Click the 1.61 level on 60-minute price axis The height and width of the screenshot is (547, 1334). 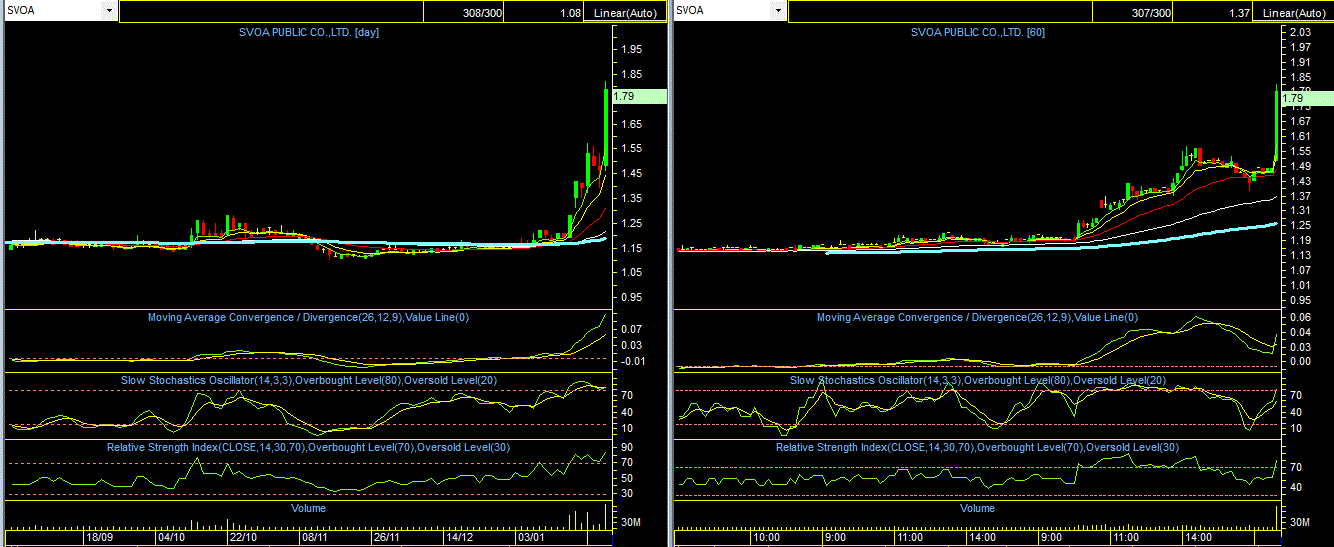[1300, 136]
